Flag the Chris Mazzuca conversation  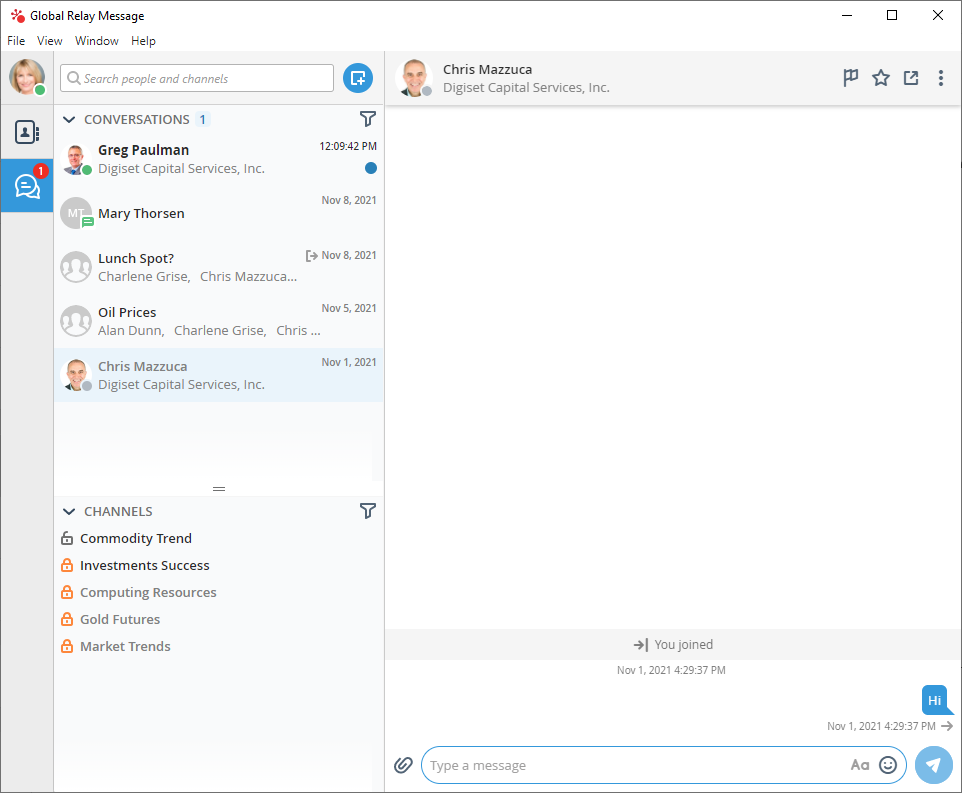tap(850, 78)
